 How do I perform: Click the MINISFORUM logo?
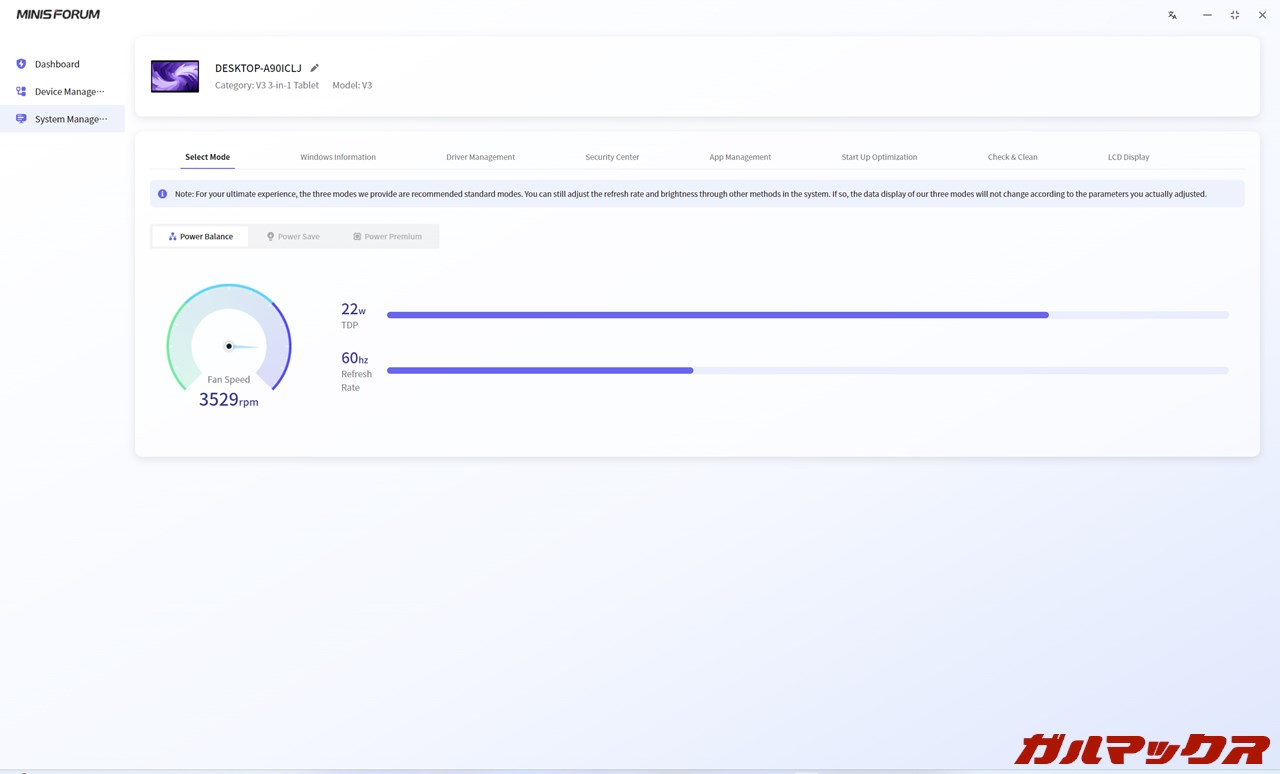coord(58,15)
